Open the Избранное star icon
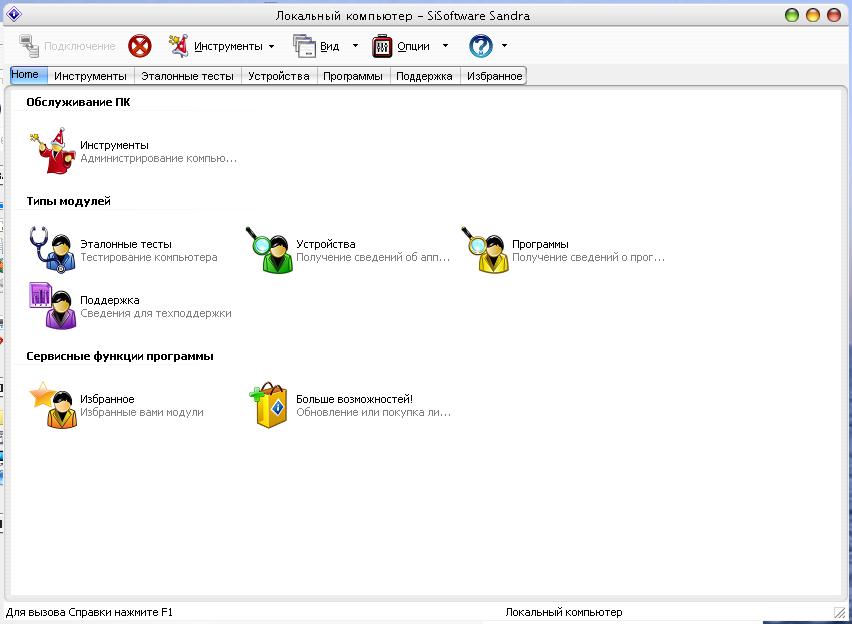The height and width of the screenshot is (624, 852). pos(53,404)
